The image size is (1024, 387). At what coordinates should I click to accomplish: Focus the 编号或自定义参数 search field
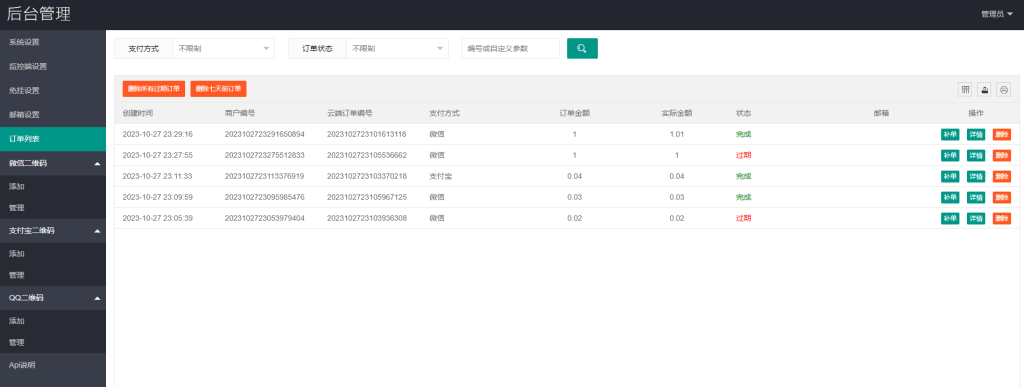(x=511, y=48)
